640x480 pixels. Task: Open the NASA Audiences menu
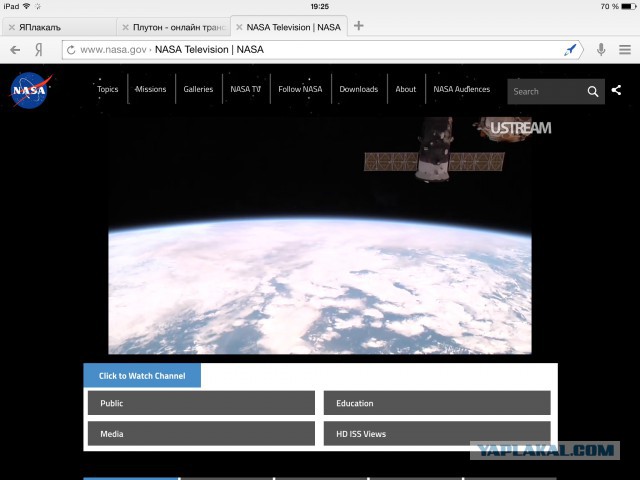(462, 89)
